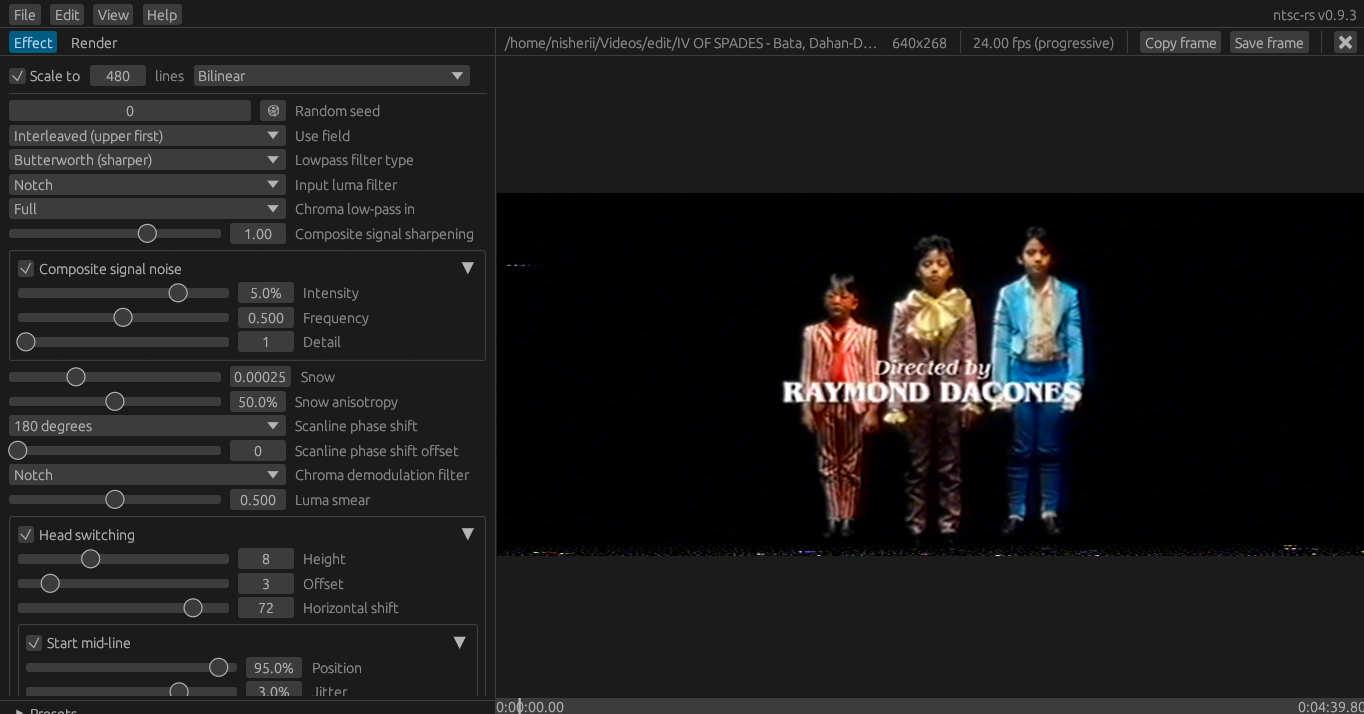Disable Composite signal noise checkbox

coord(26,269)
